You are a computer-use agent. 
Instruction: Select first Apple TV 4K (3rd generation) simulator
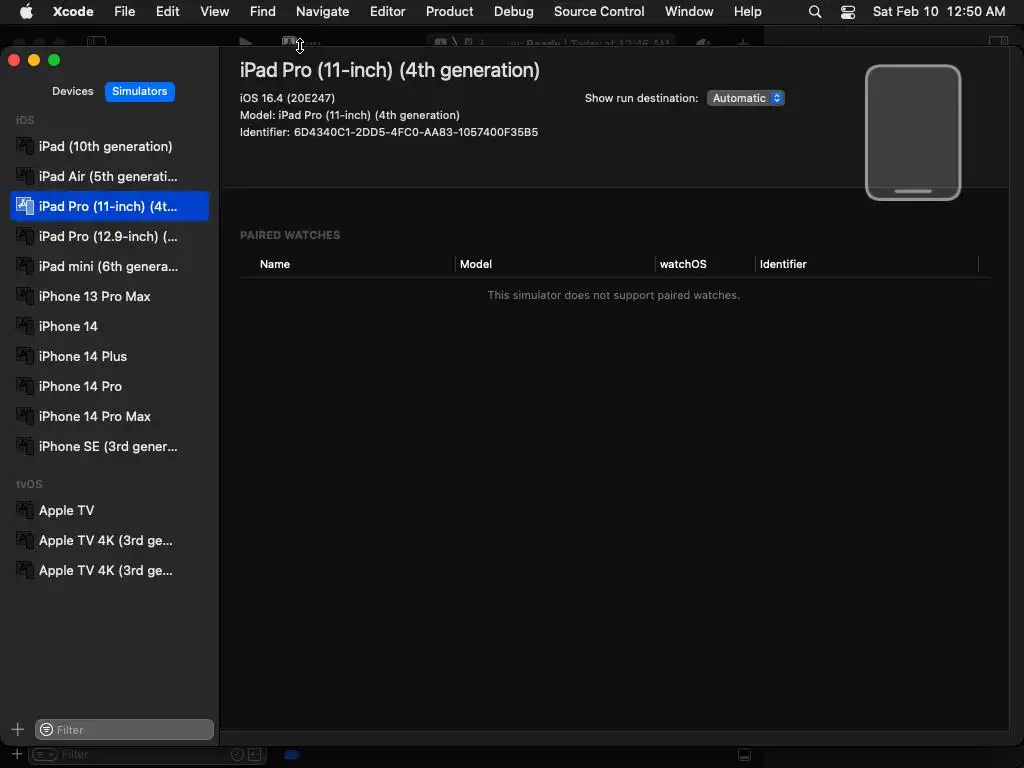[109, 540]
